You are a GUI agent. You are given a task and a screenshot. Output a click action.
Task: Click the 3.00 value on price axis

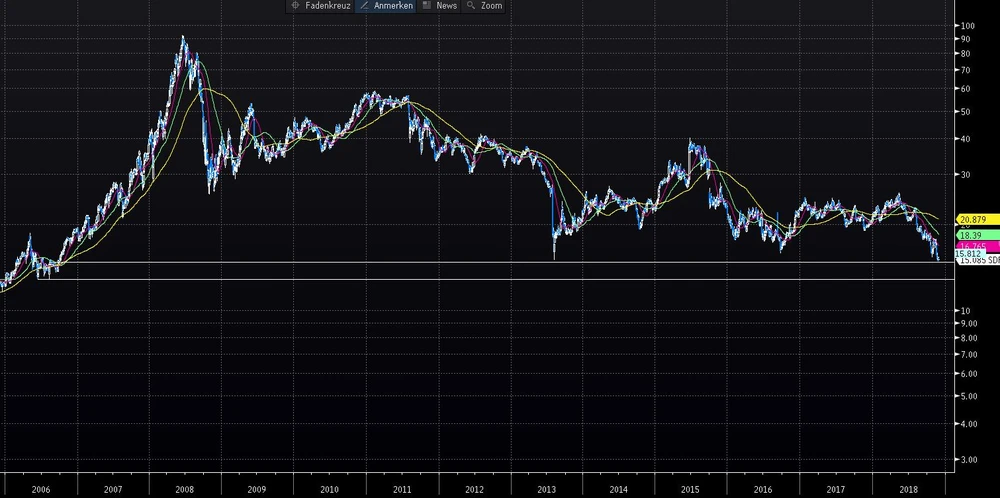pos(967,460)
